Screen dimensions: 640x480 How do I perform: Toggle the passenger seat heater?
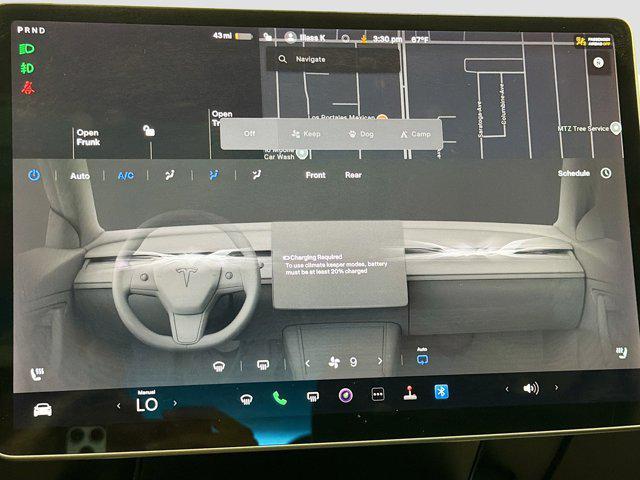pos(621,352)
